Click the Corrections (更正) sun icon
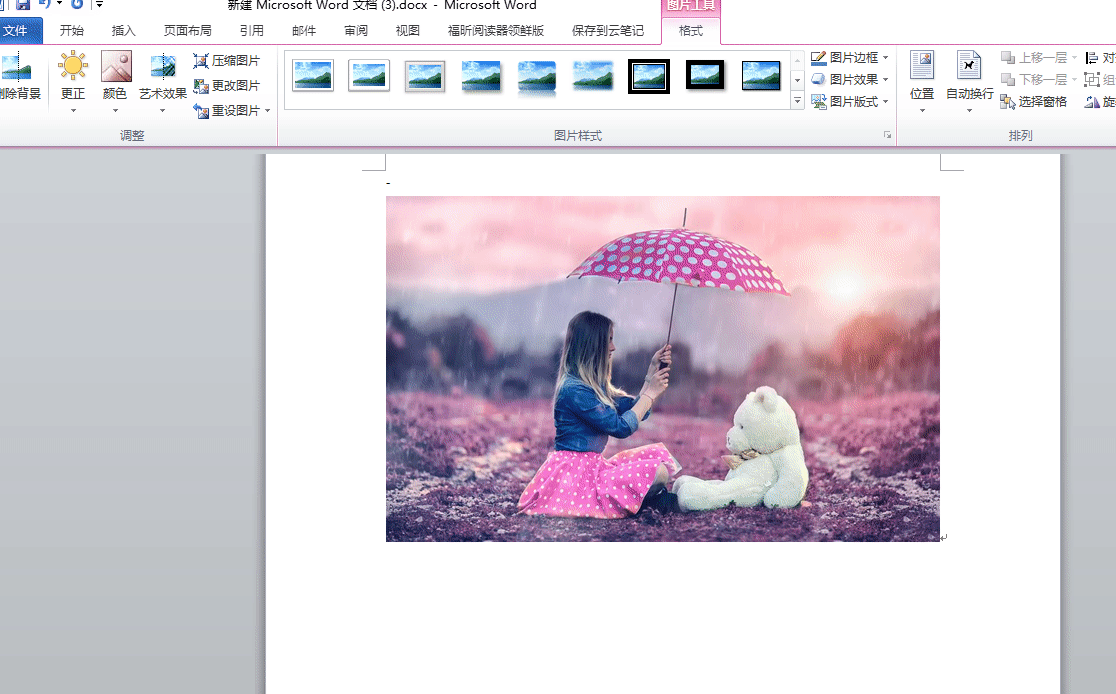The image size is (1116, 694). 73,68
